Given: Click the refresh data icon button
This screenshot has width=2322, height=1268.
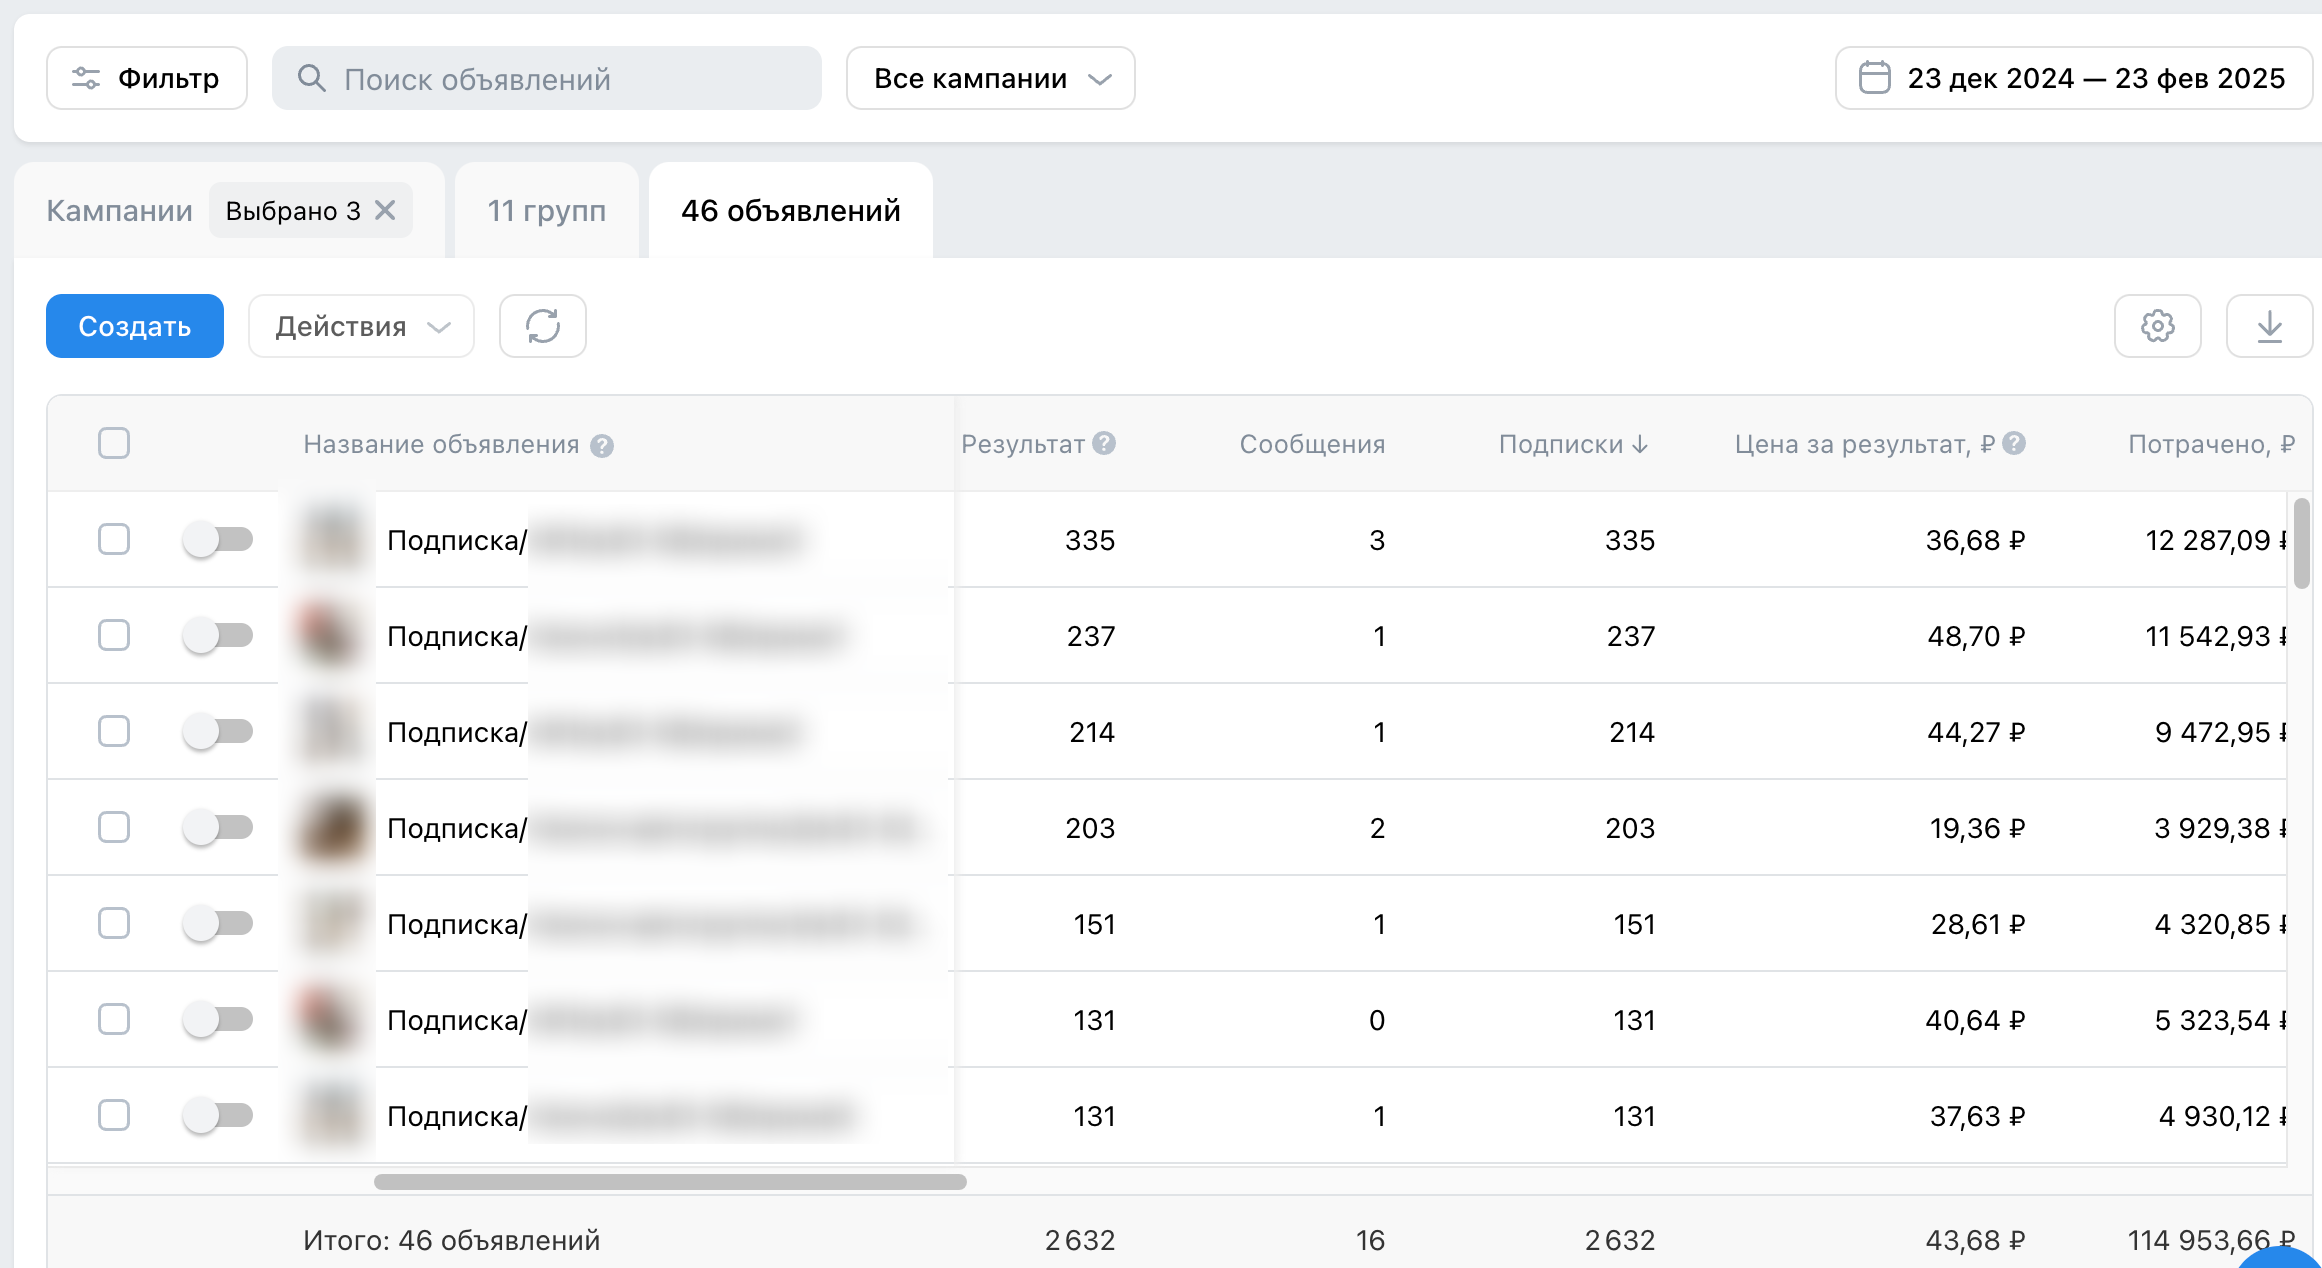Looking at the screenshot, I should pyautogui.click(x=542, y=326).
